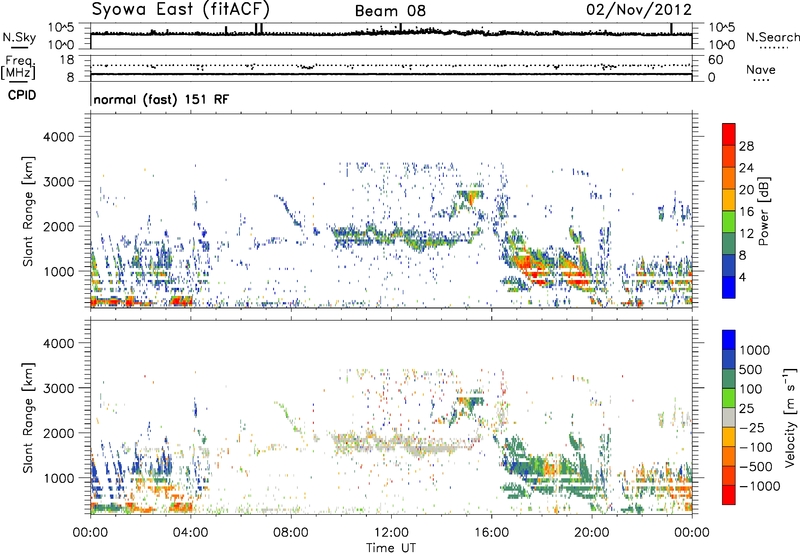Click the left-side "10^5" noise axis tick
The height and width of the screenshot is (554, 800).
pos(61,28)
